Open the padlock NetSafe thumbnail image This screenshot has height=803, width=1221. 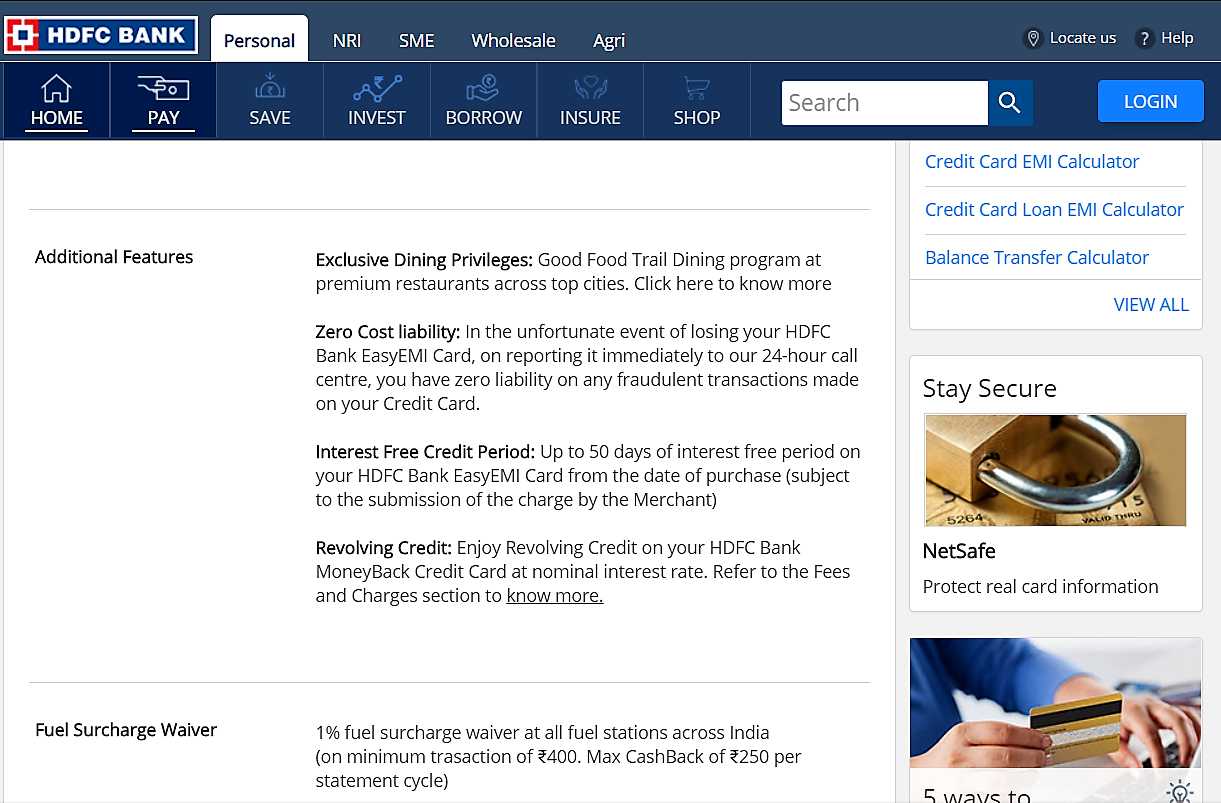(x=1055, y=470)
